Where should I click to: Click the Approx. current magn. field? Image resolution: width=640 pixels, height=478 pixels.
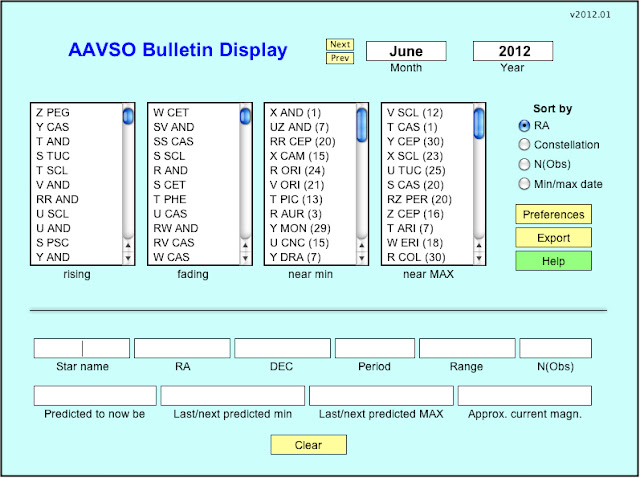pos(524,396)
